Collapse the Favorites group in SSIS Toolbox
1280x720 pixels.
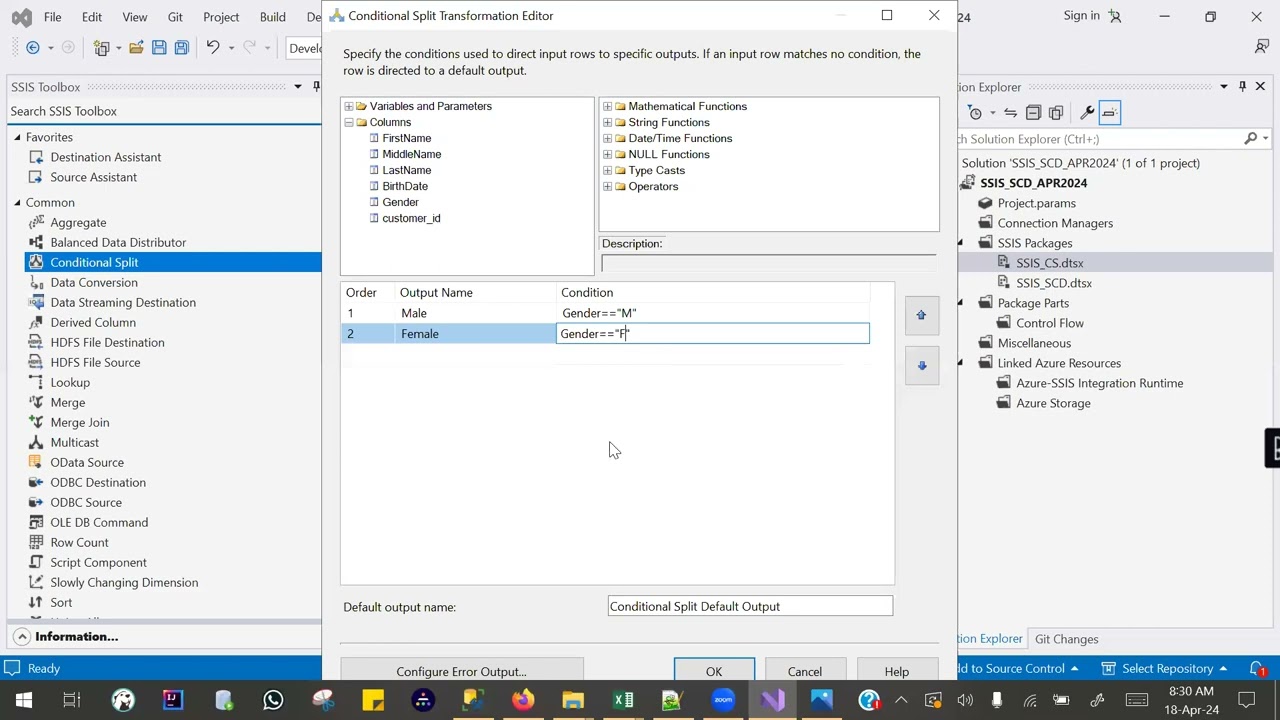click(17, 137)
